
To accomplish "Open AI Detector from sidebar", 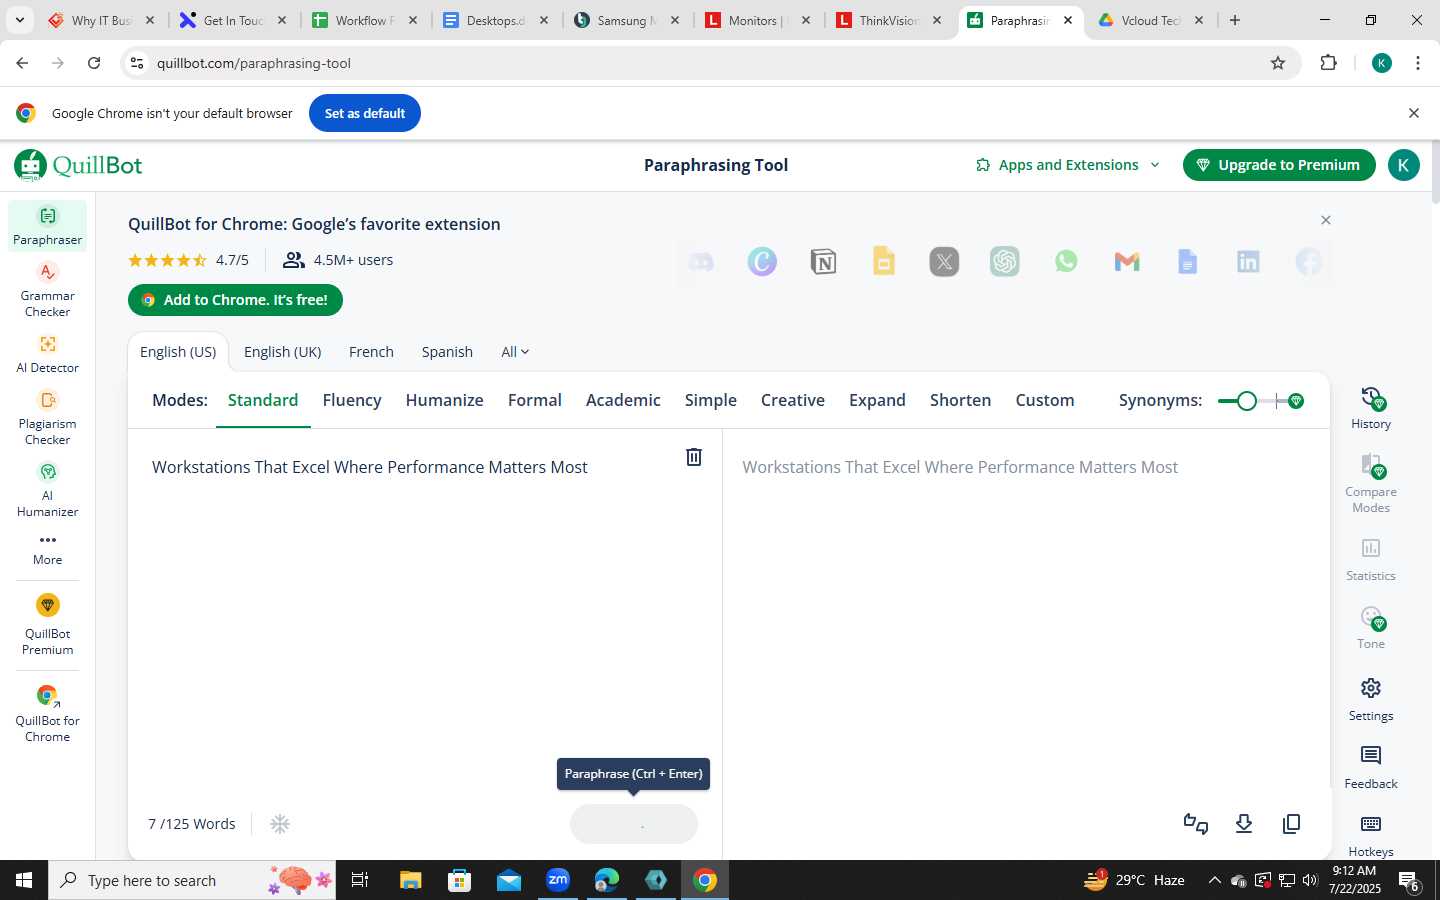I will pyautogui.click(x=47, y=354).
